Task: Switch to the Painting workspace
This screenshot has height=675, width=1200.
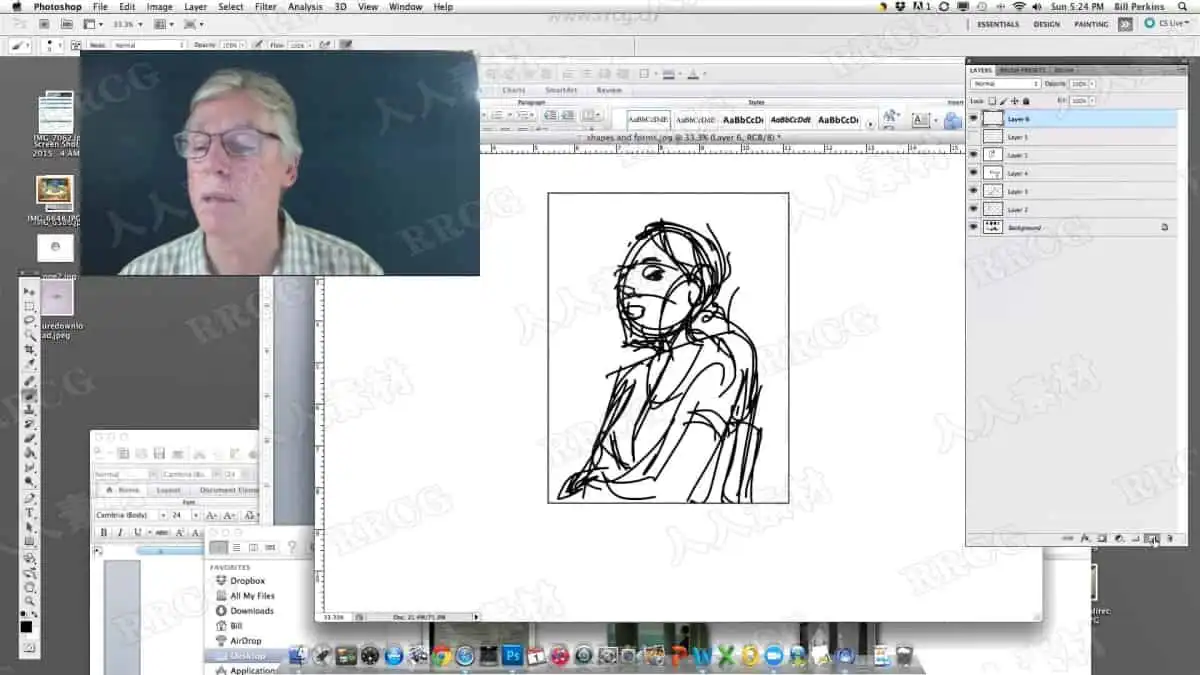Action: (1091, 24)
